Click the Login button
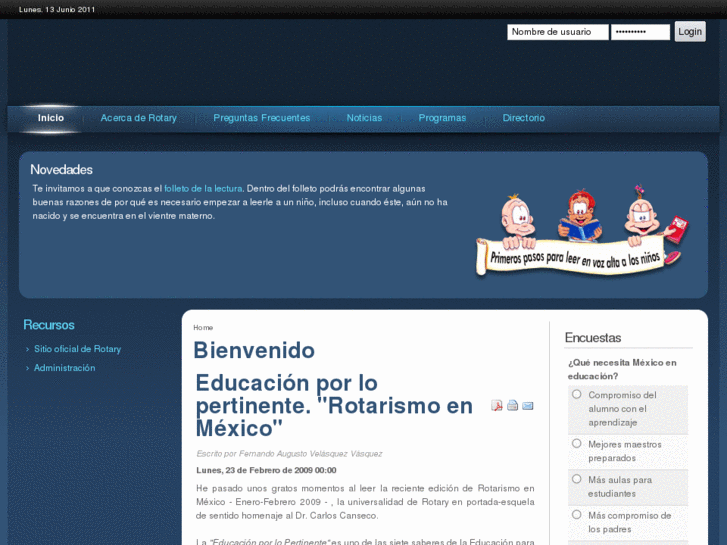This screenshot has height=545, width=727. pyautogui.click(x=690, y=32)
